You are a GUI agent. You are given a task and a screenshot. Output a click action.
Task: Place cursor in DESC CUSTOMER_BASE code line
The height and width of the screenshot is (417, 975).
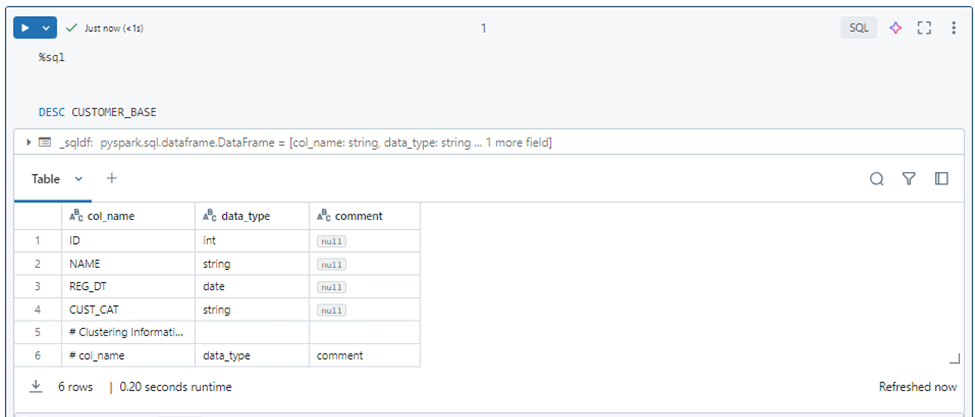point(98,112)
